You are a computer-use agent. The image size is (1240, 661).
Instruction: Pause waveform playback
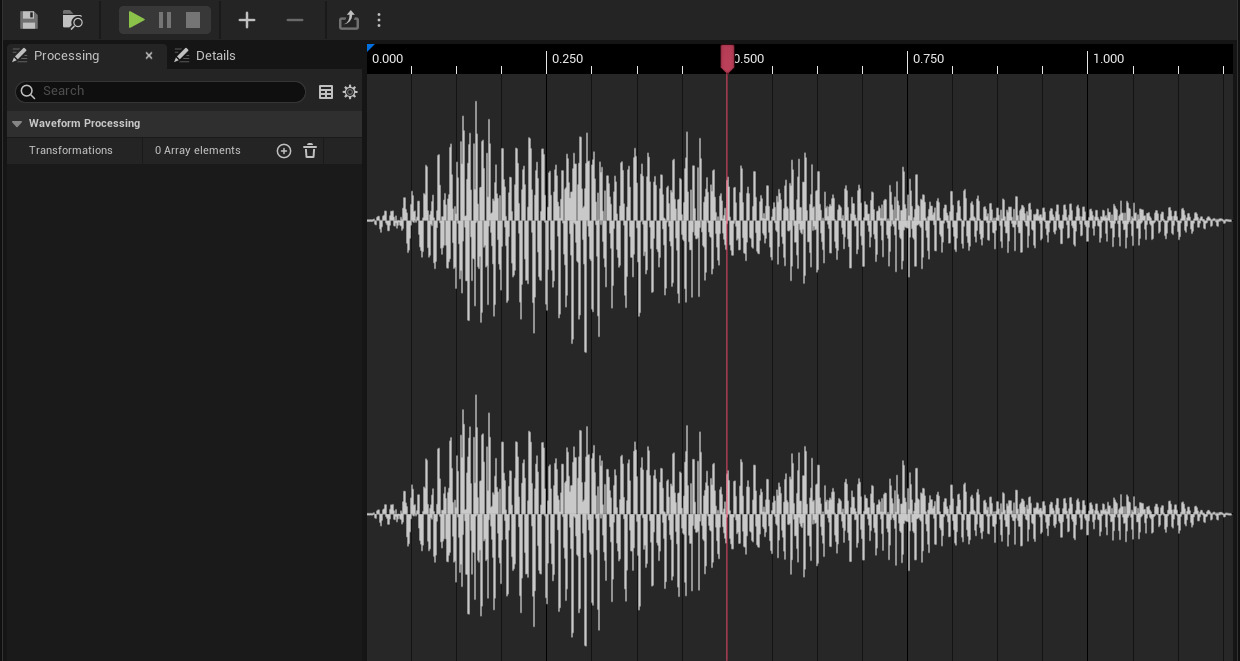(x=163, y=19)
